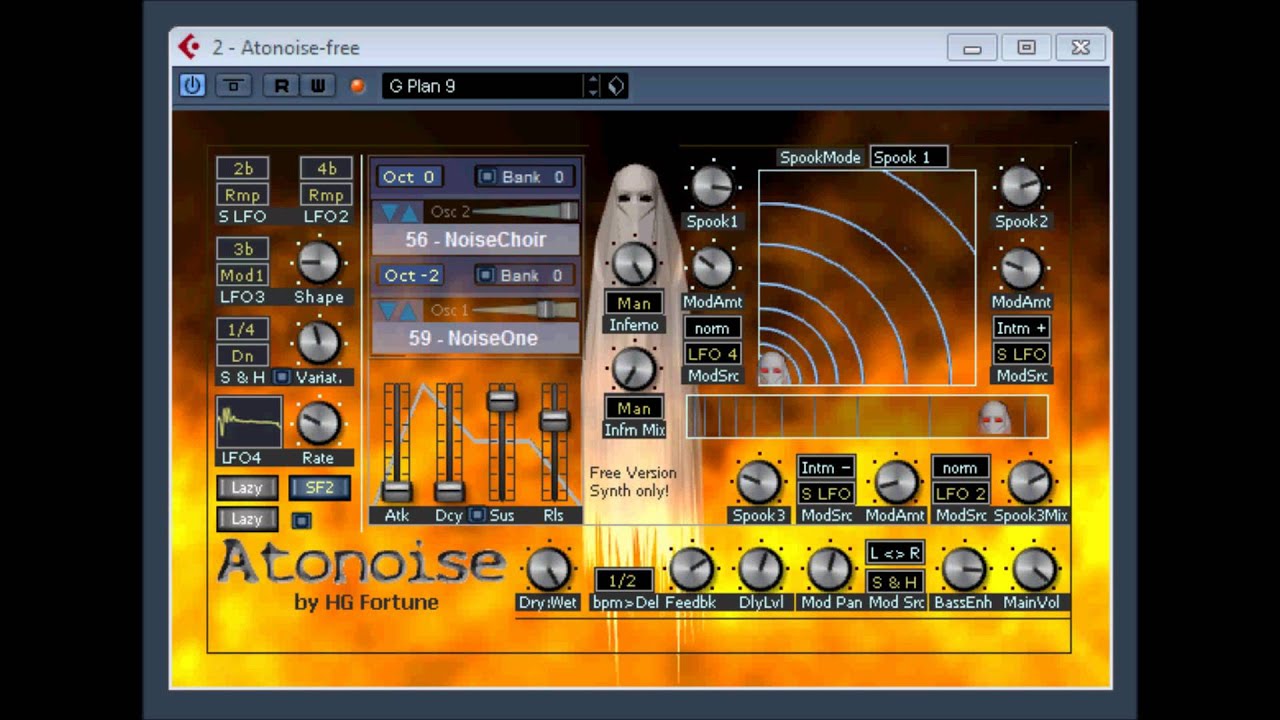This screenshot has width=1280, height=720.
Task: Step Osc 2 sample down with the down-triangle
Action: 388,212
